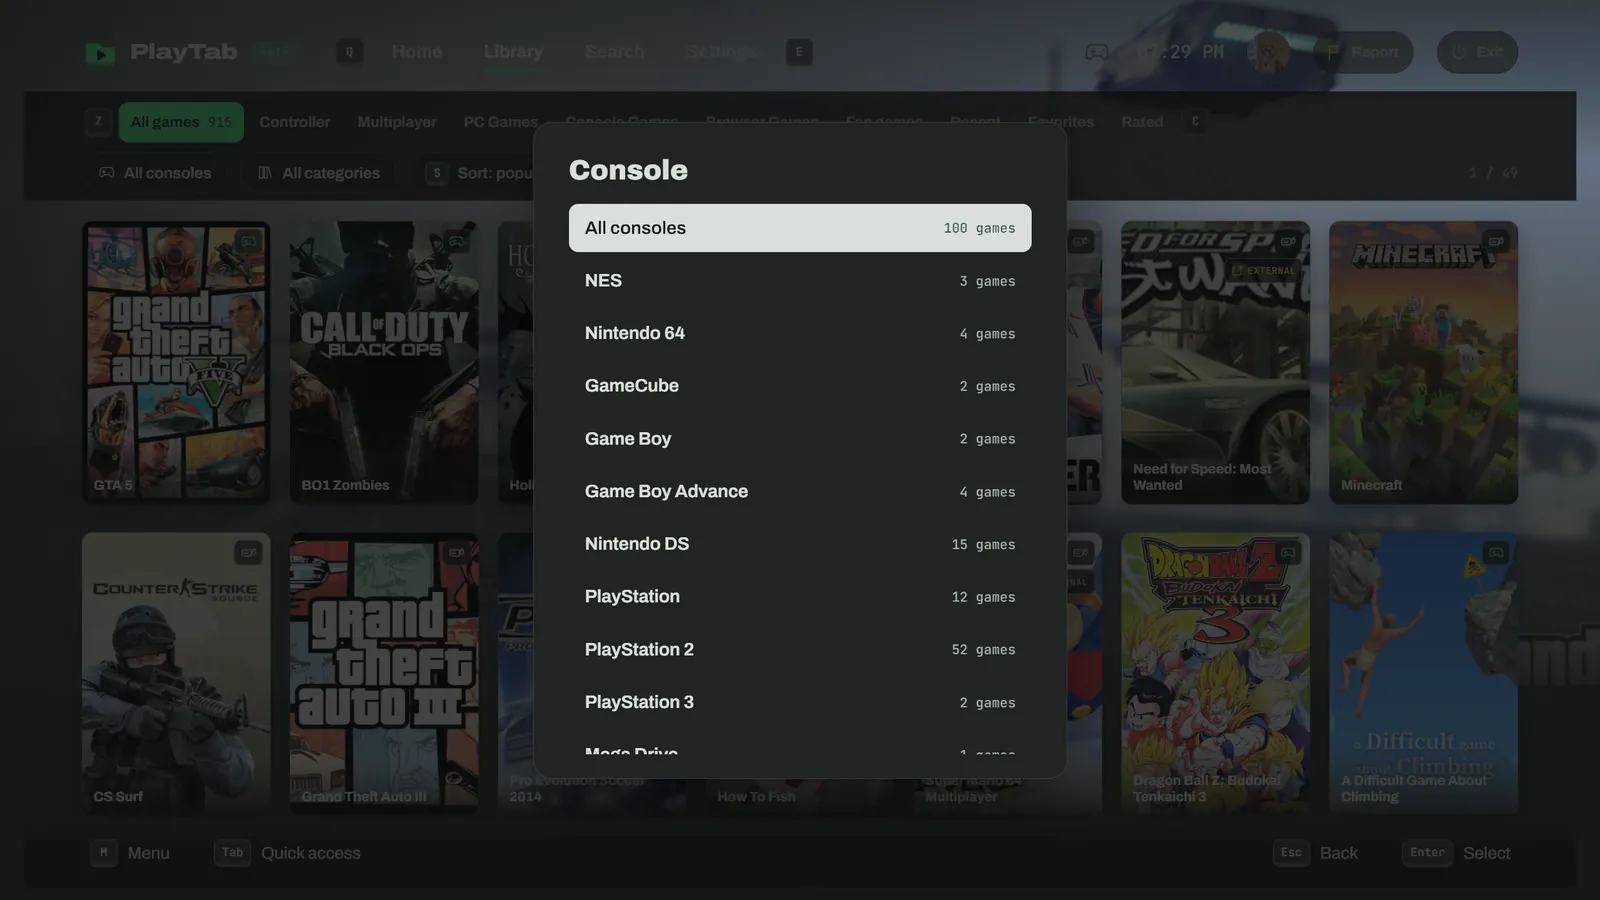
Task: Select the PC Games filter tab
Action: 501,122
